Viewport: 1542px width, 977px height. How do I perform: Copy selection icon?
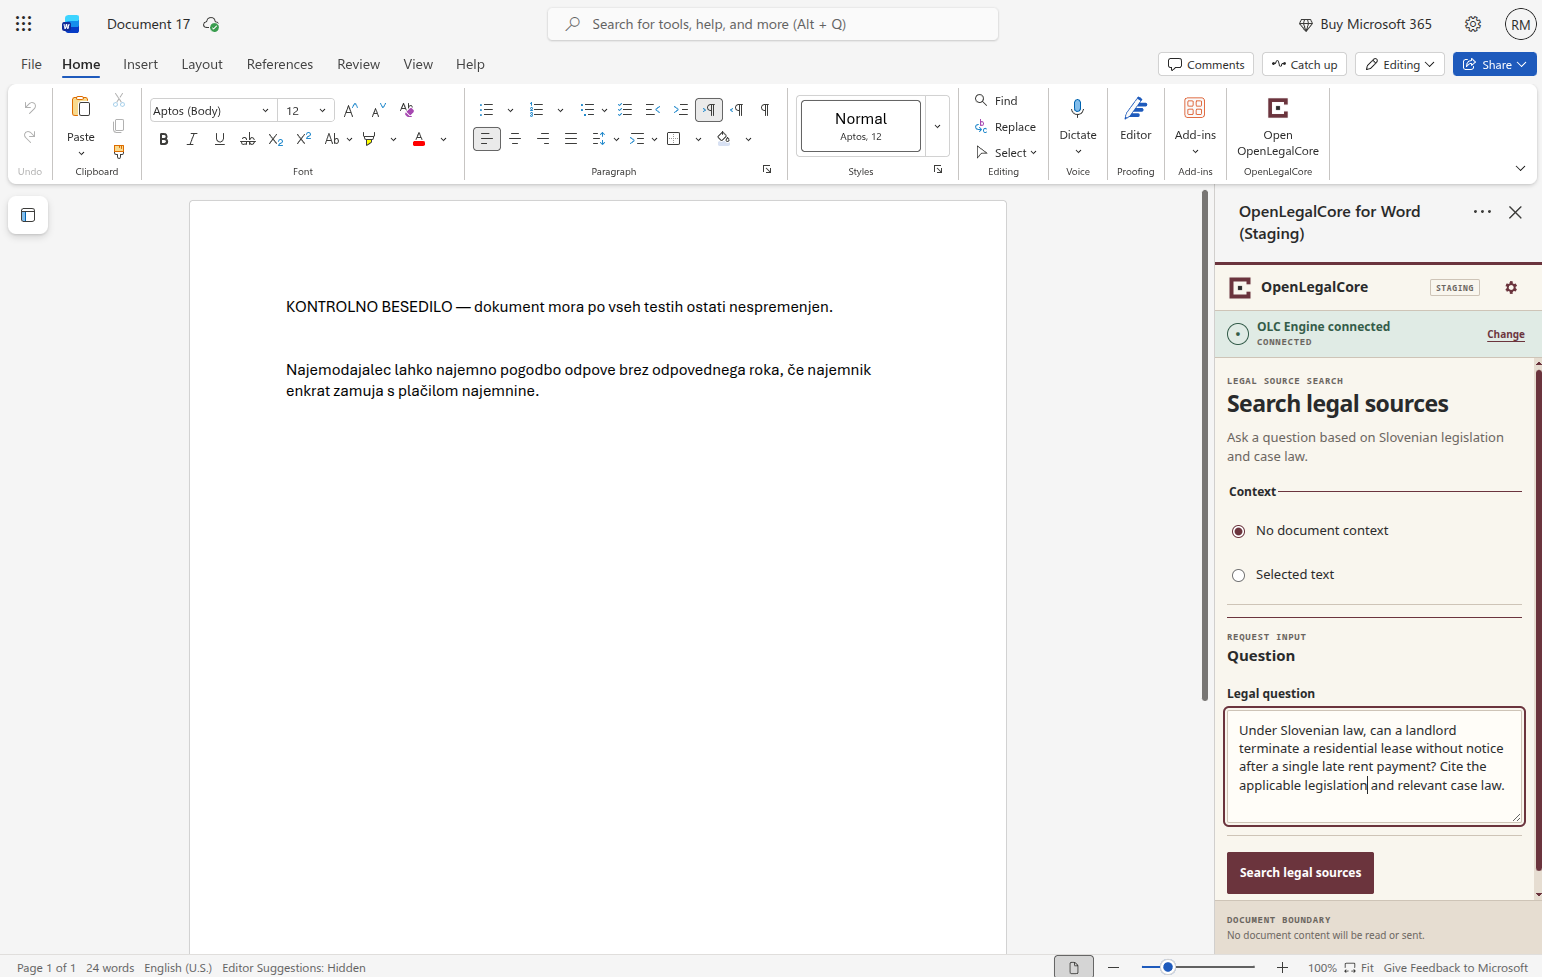(x=119, y=126)
